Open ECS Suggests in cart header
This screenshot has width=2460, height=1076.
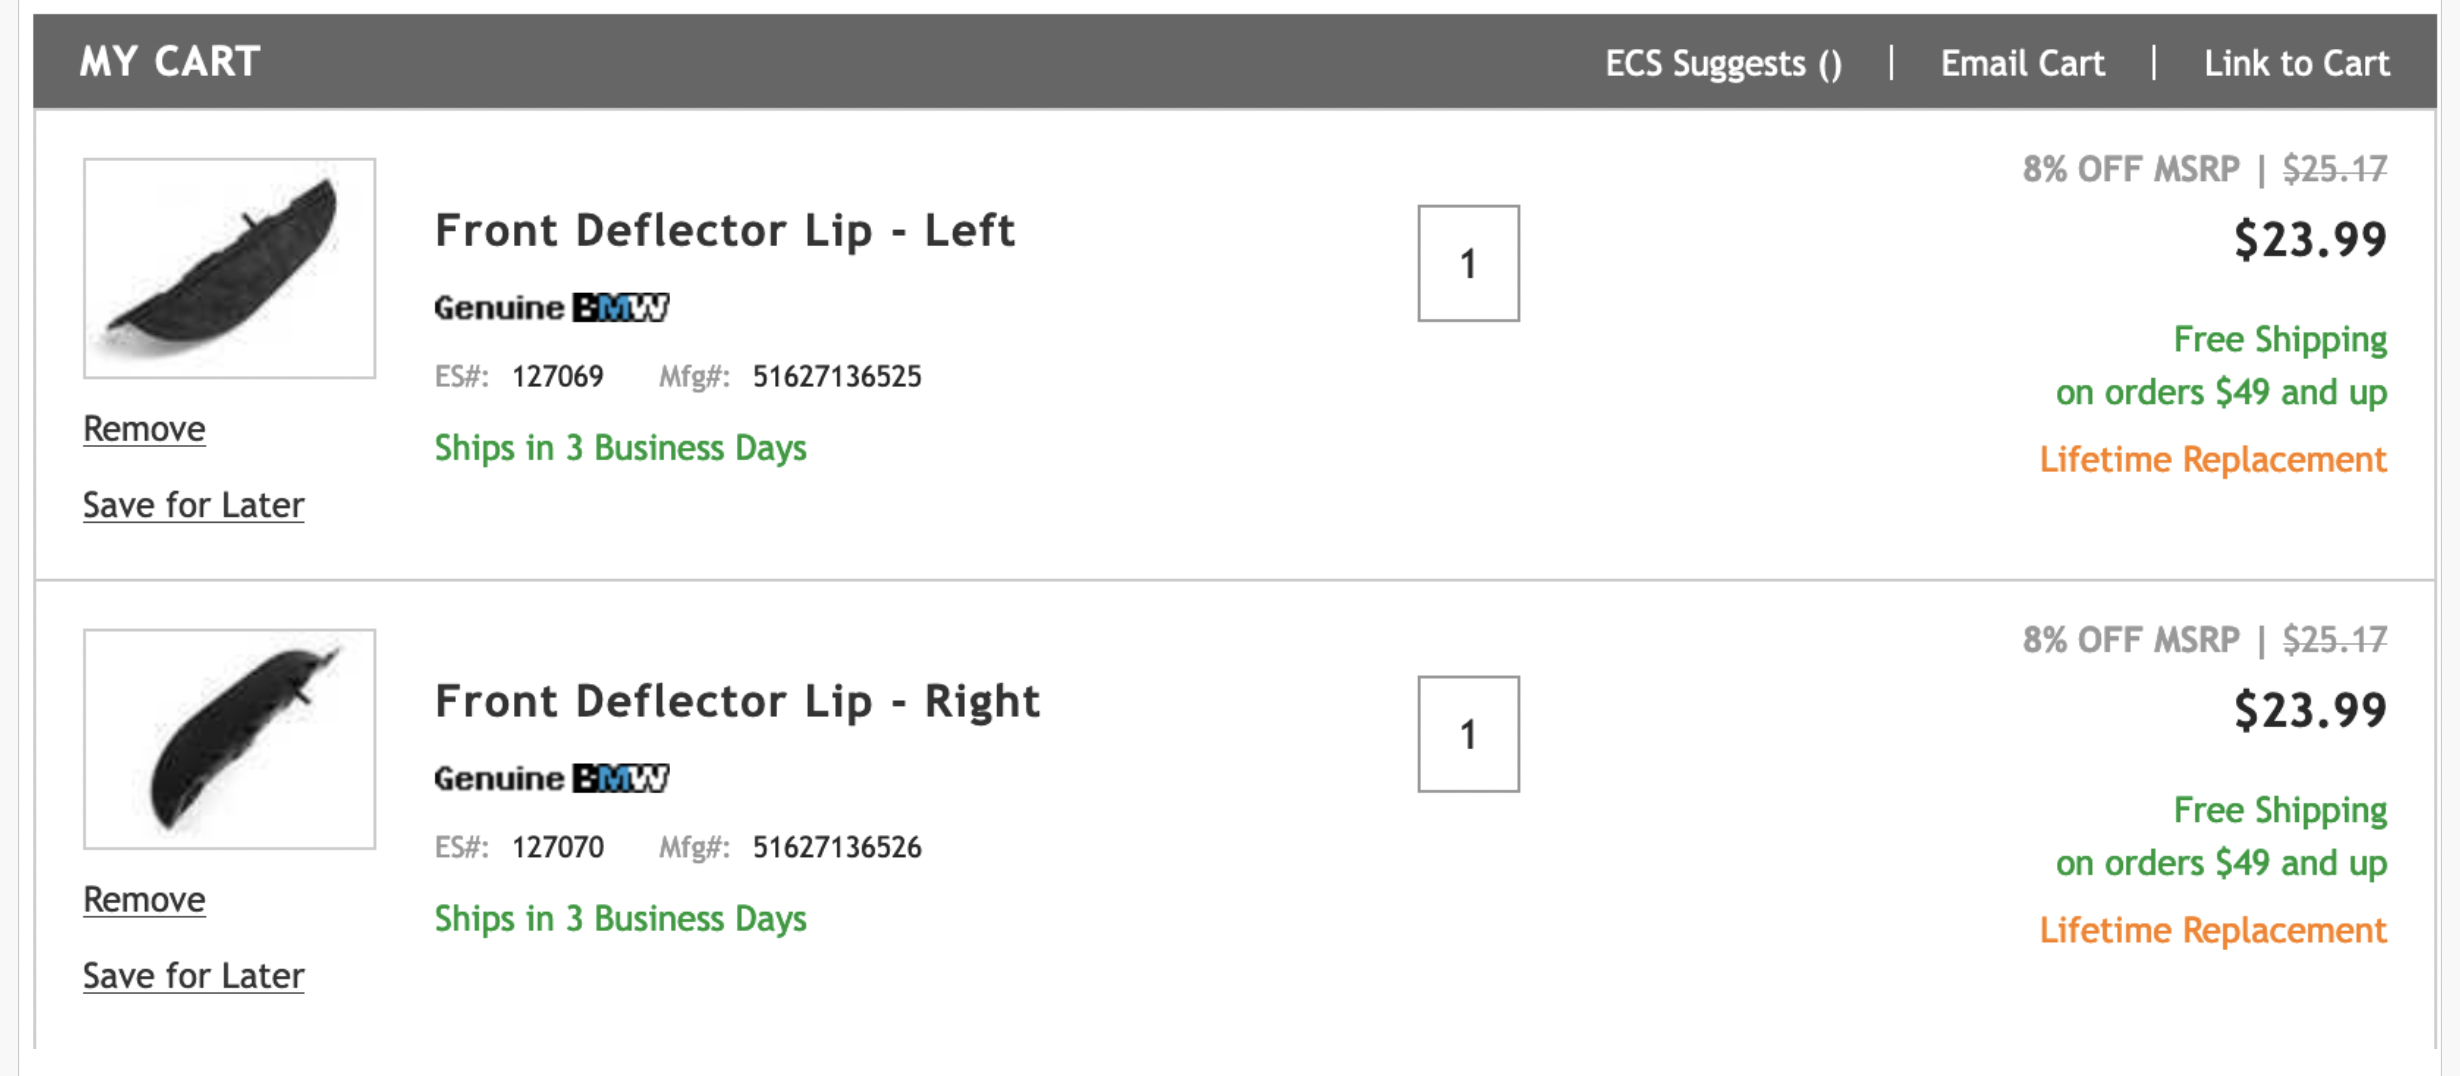pos(1722,63)
